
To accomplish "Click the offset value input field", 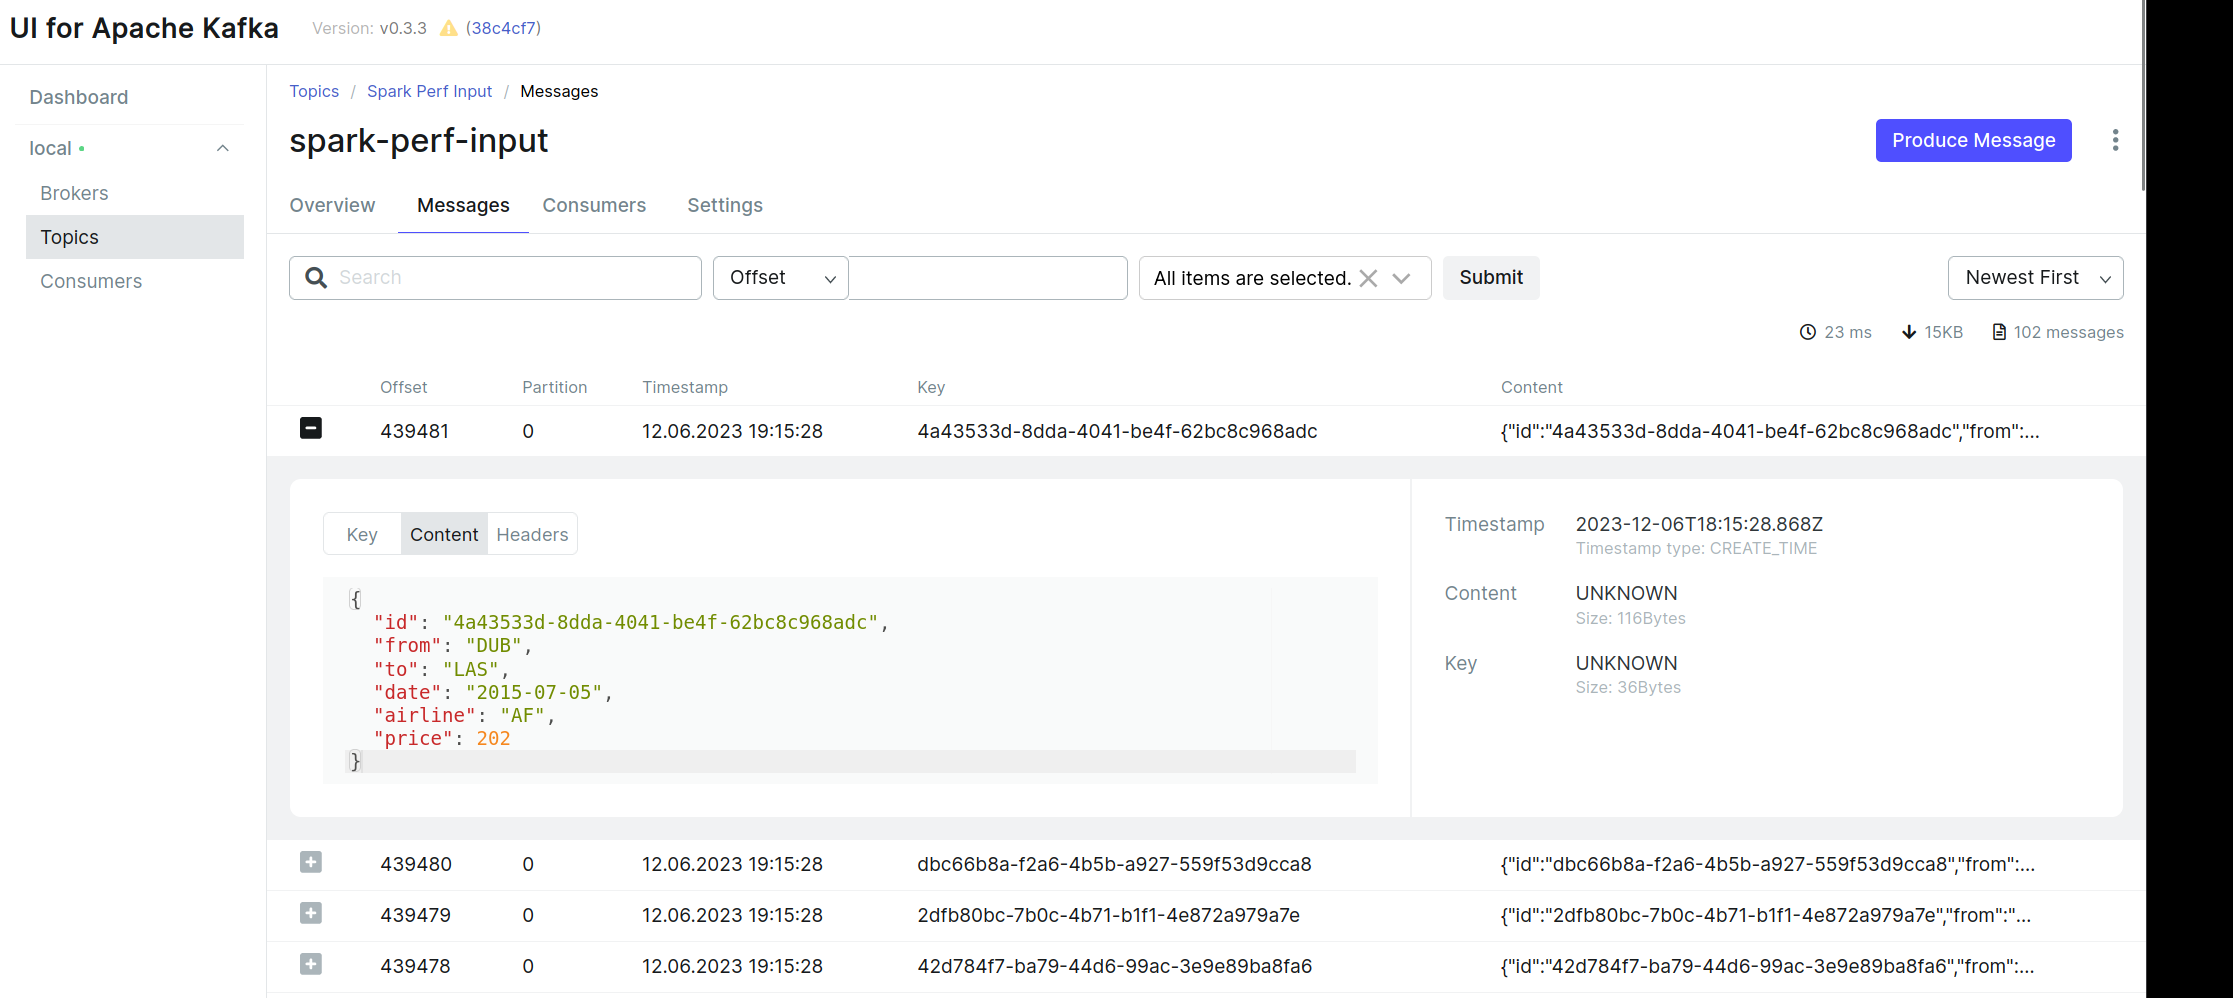I will click(988, 278).
